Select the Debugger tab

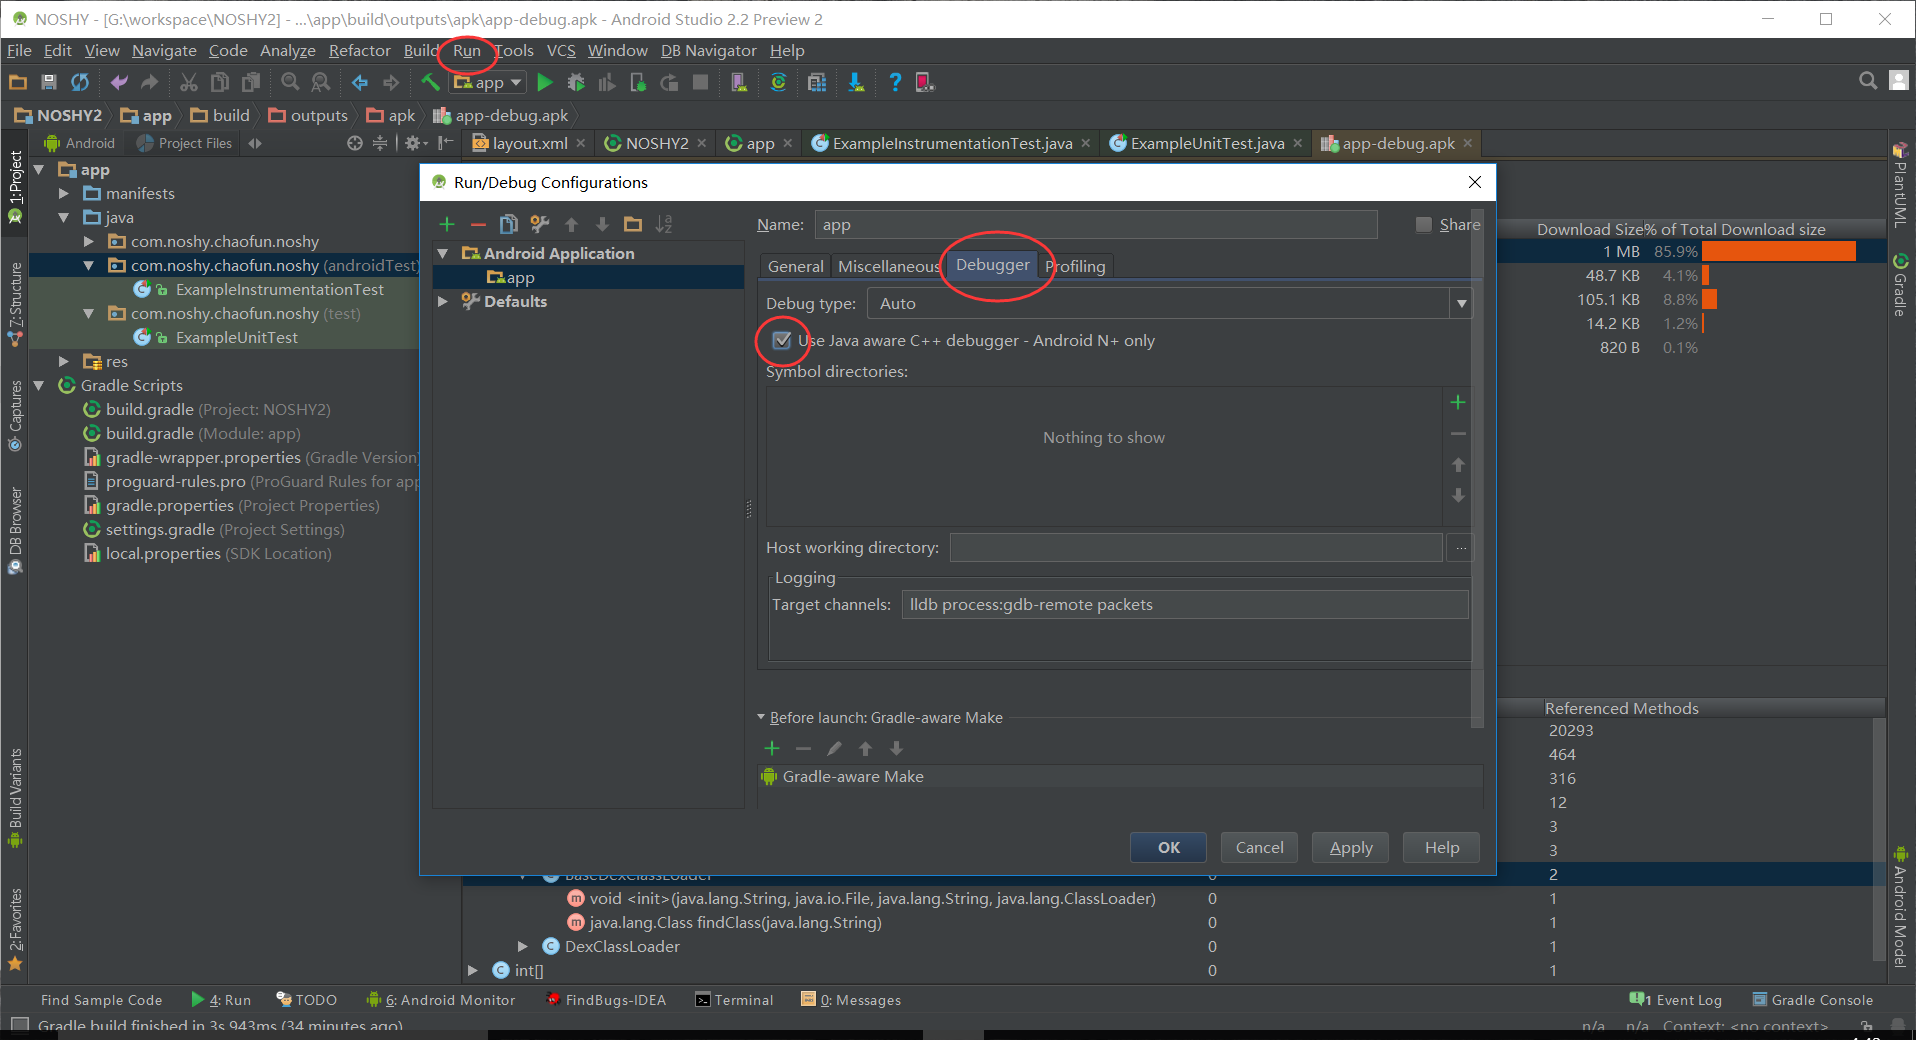coord(992,265)
